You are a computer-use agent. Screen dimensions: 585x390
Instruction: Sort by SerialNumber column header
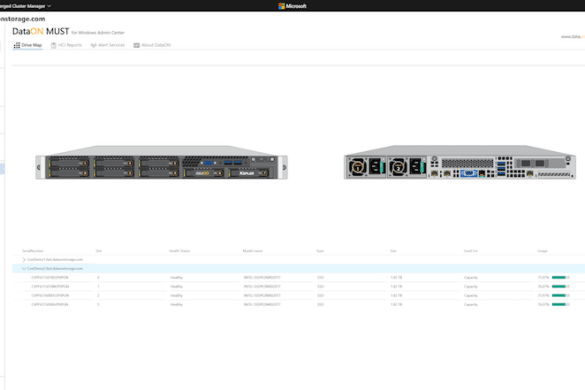[x=33, y=251]
